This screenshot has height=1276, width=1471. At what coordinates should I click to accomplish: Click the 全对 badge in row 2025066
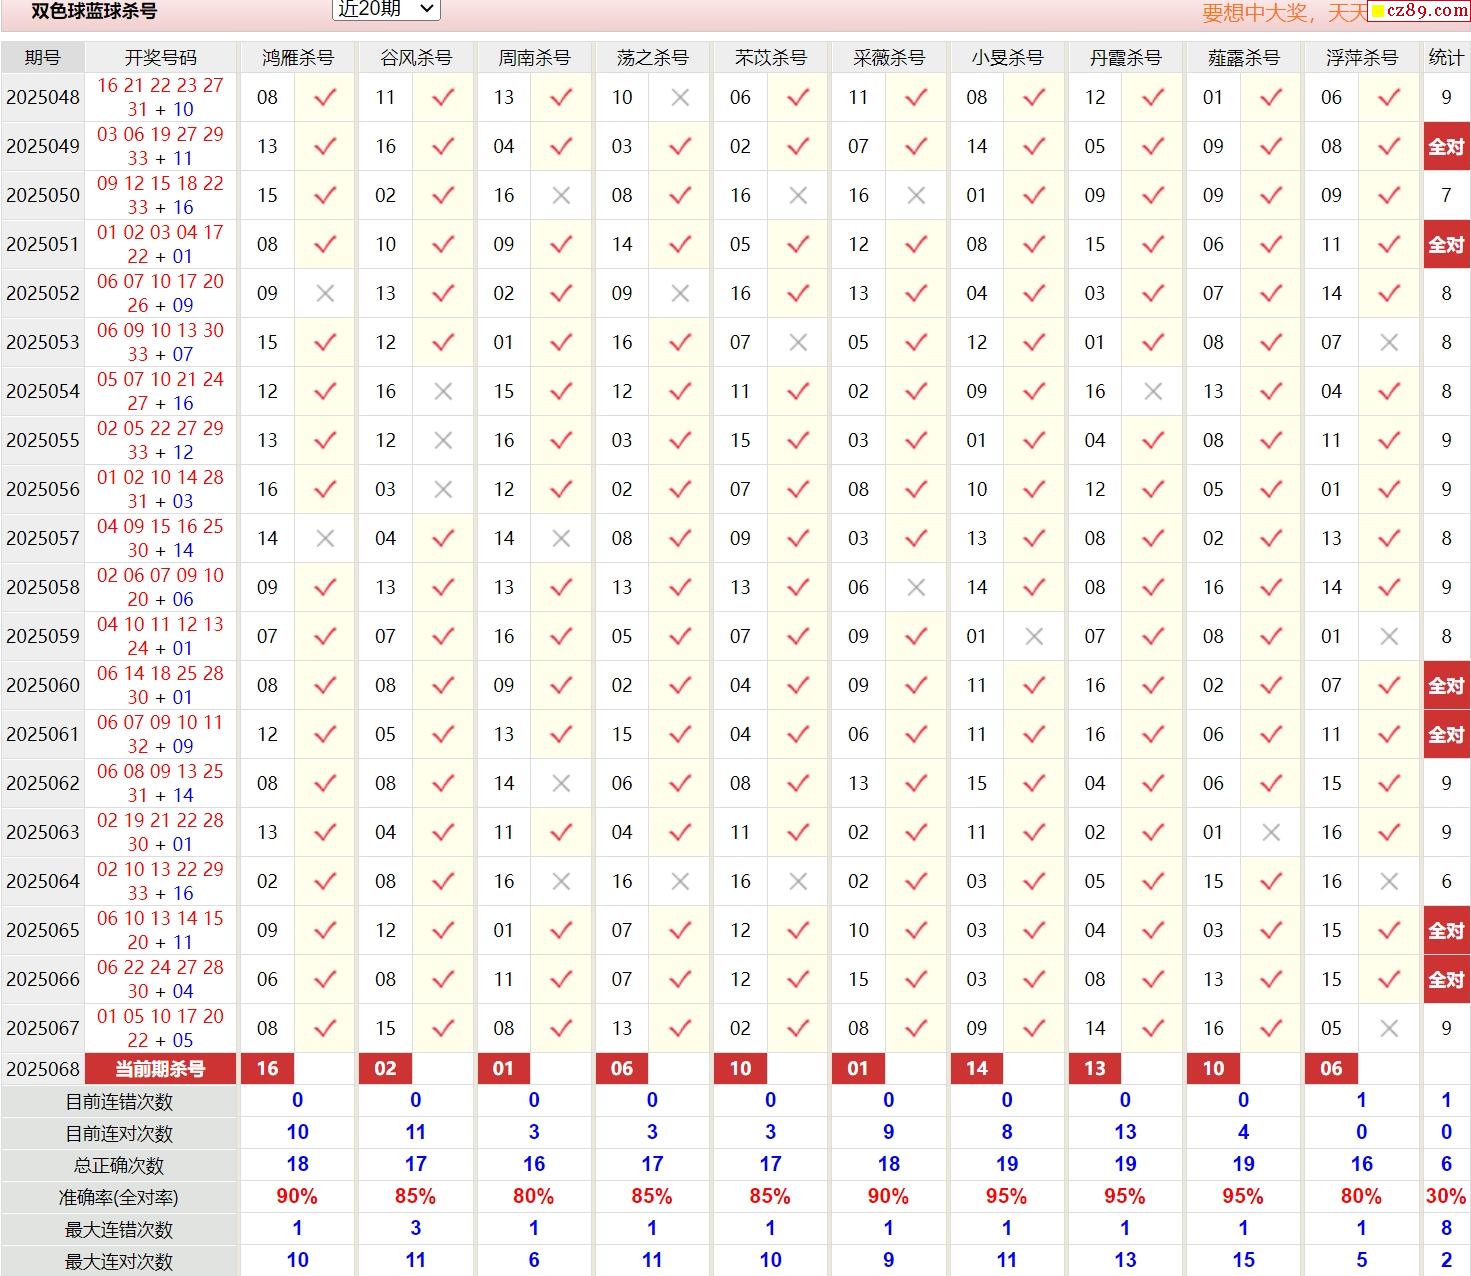[x=1446, y=979]
